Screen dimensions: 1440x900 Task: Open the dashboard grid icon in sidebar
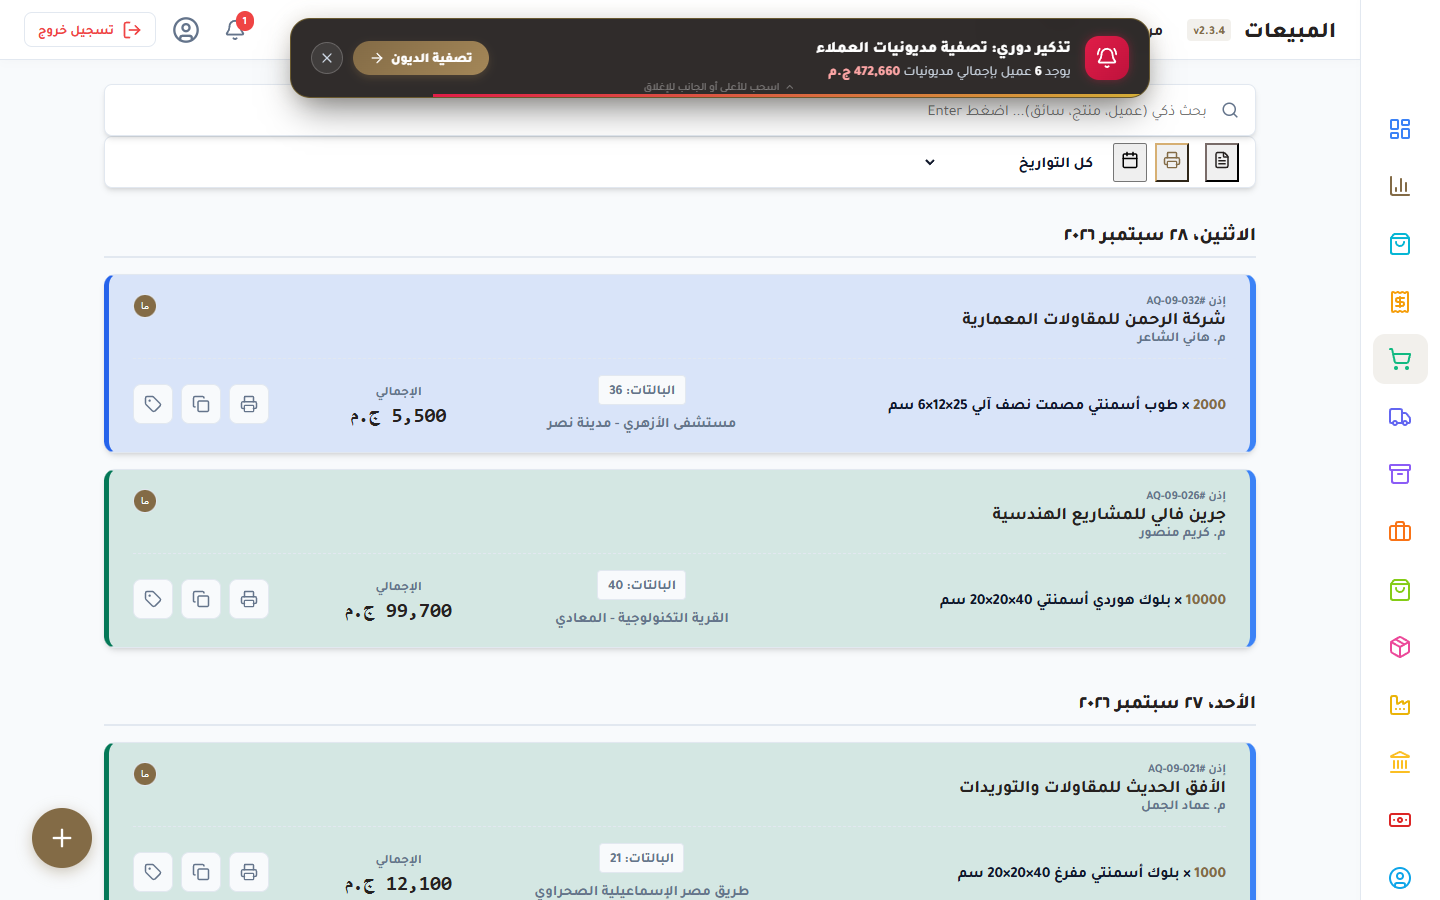point(1400,129)
